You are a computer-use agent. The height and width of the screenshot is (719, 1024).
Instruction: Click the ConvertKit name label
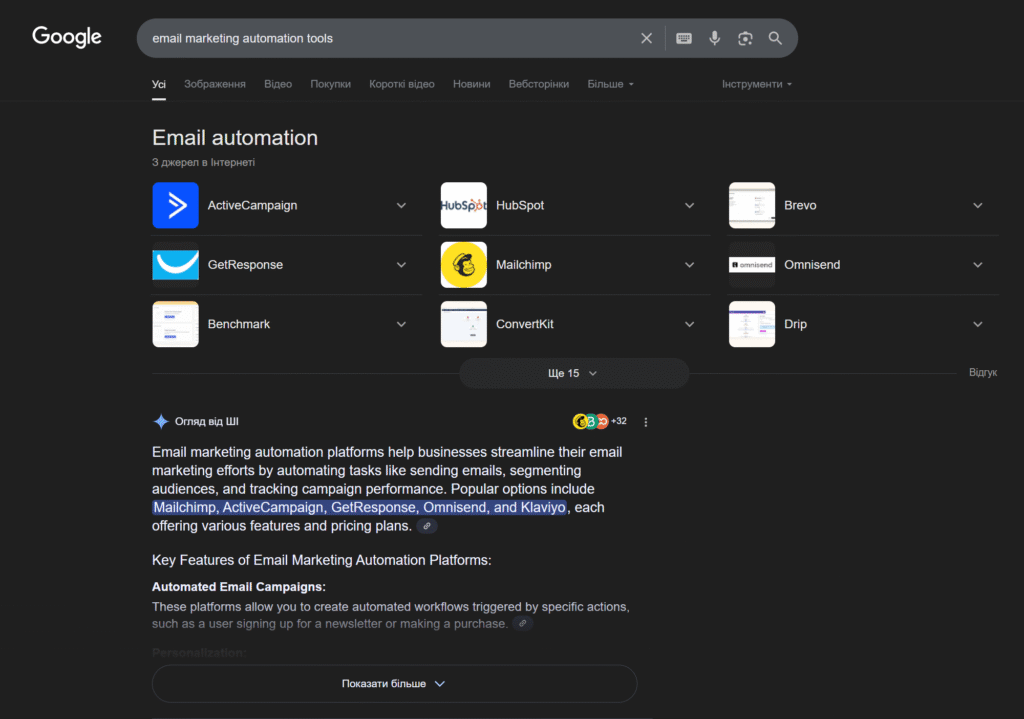(x=524, y=324)
